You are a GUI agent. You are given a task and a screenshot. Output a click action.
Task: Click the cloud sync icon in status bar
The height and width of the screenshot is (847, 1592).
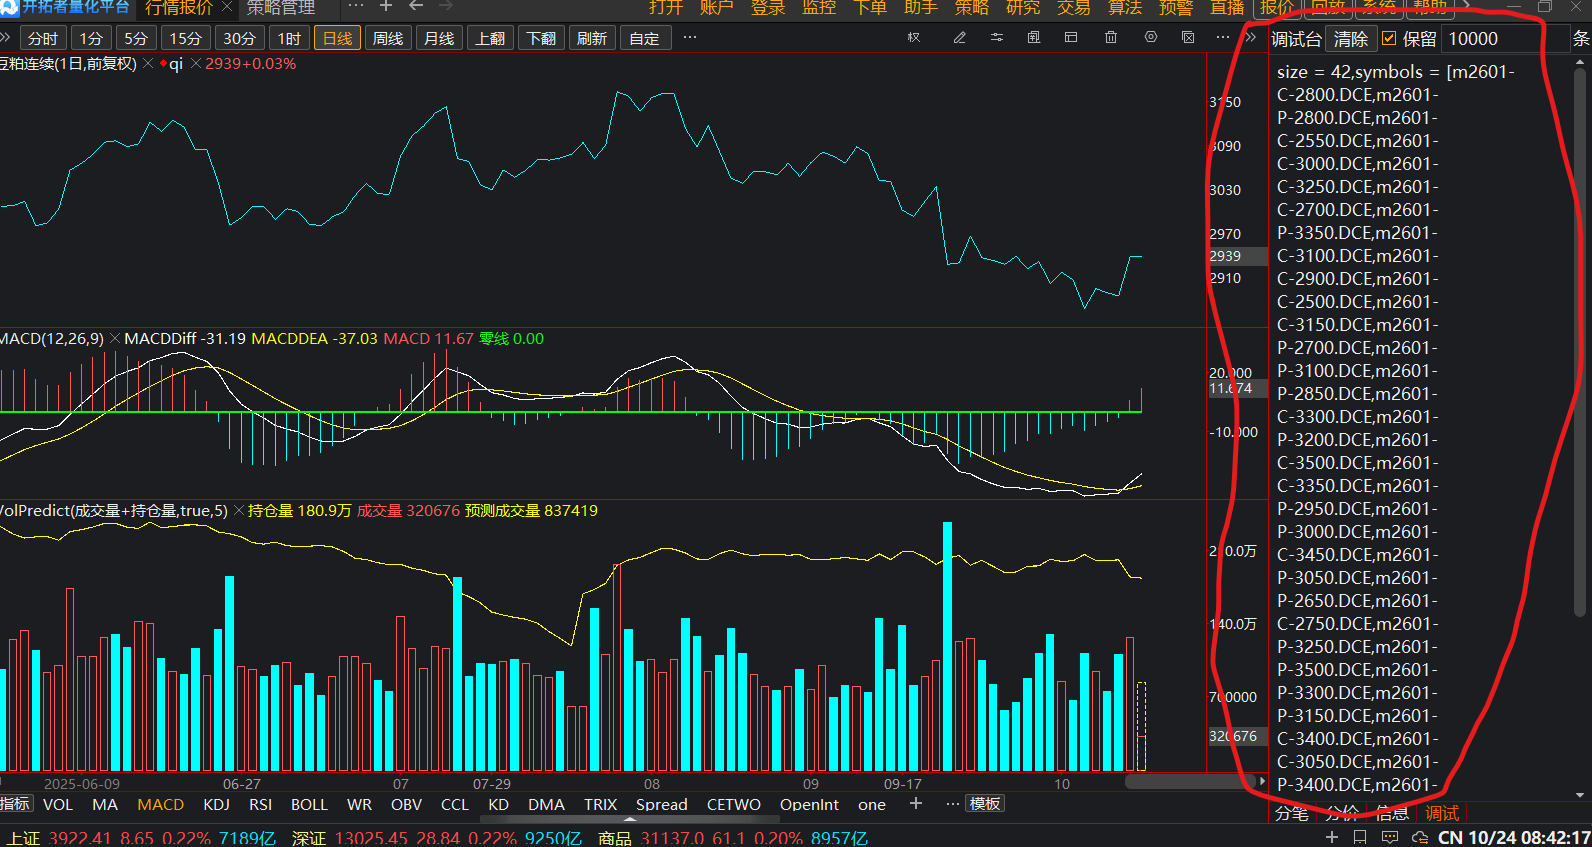click(1420, 837)
